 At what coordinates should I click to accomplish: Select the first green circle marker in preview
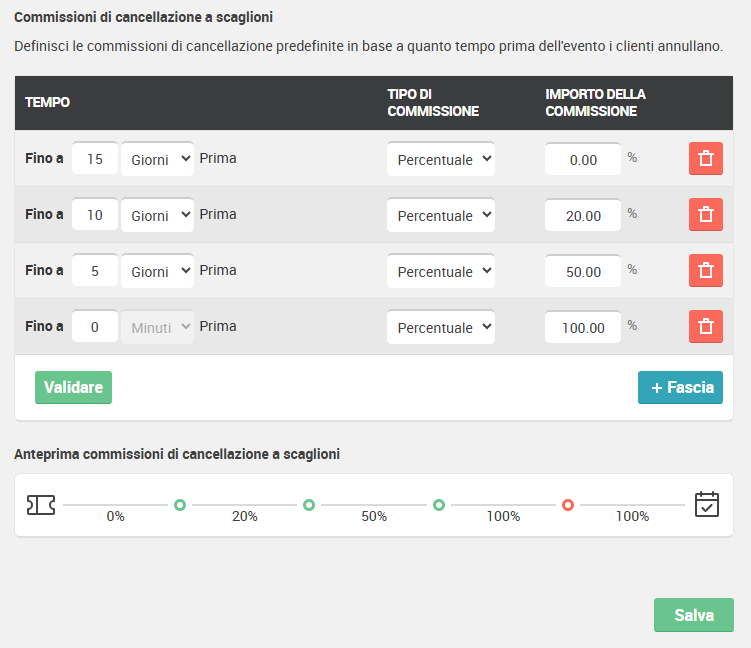(180, 505)
